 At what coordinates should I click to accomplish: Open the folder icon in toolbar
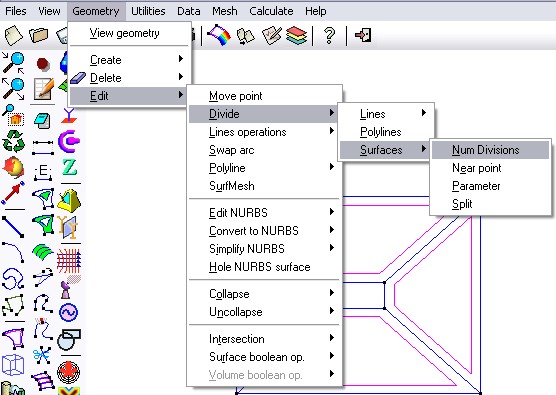38,35
